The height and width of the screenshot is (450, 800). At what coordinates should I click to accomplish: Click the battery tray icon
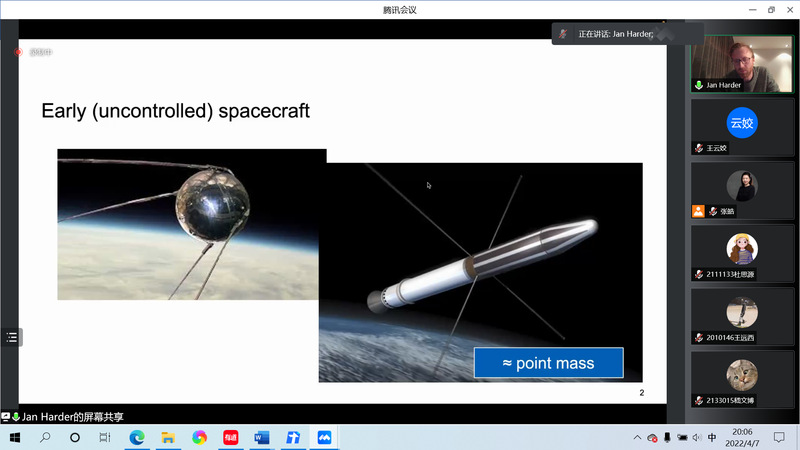(x=682, y=438)
